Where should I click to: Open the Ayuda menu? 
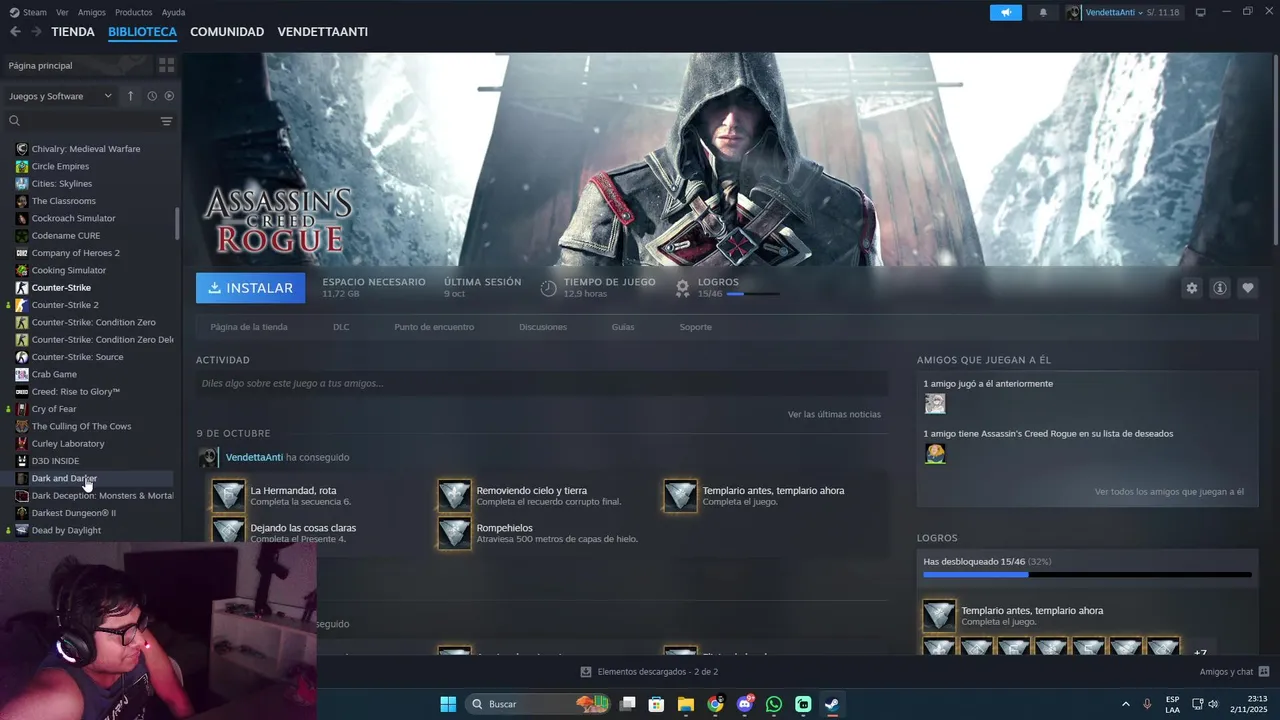[173, 12]
